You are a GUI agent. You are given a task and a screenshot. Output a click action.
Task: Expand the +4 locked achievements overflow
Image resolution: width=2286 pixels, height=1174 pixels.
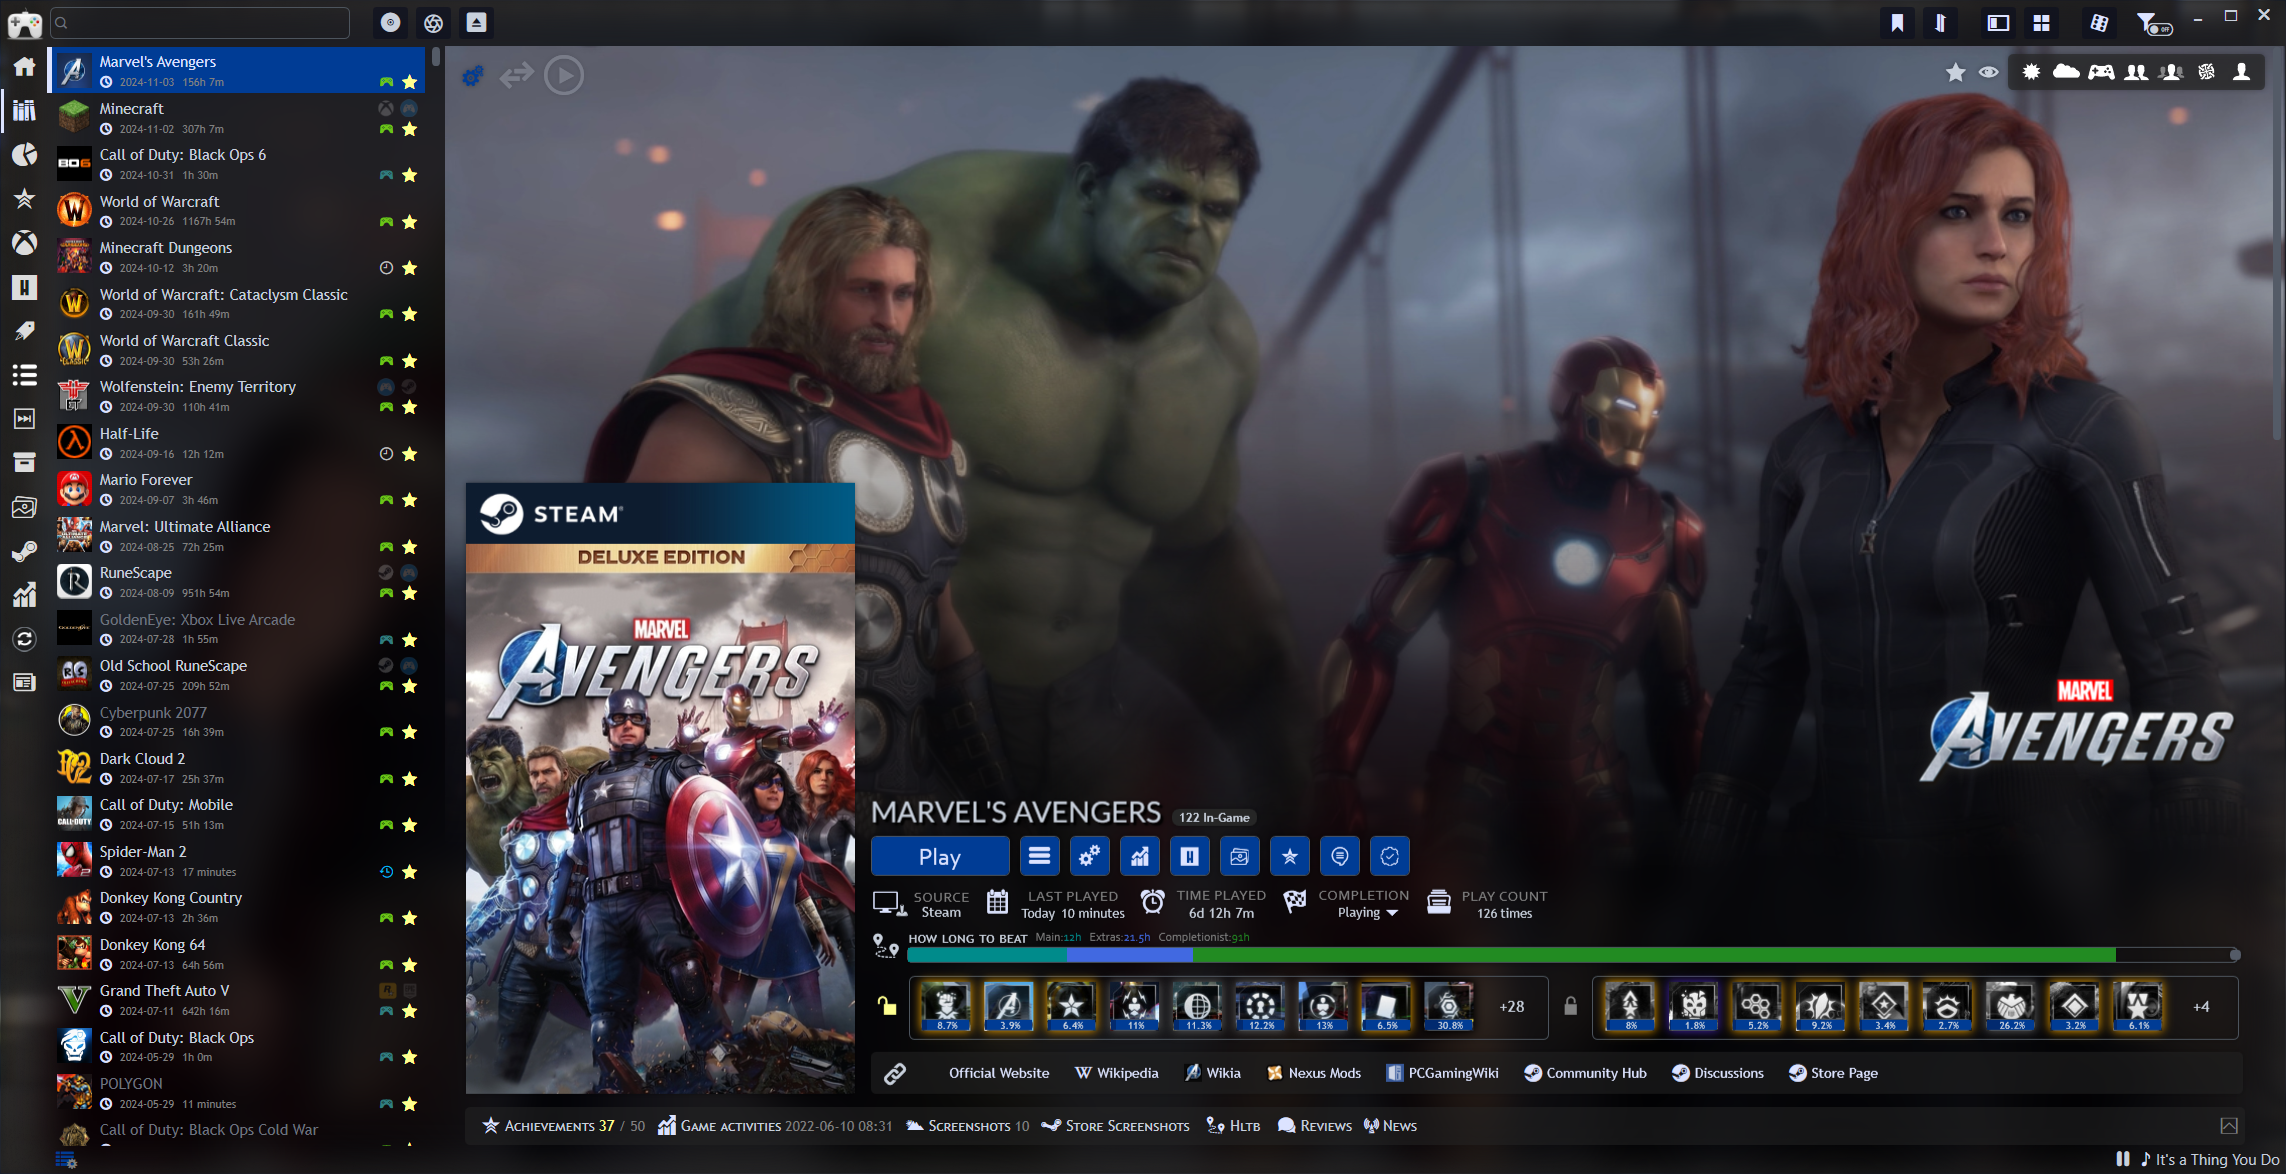point(2201,1007)
